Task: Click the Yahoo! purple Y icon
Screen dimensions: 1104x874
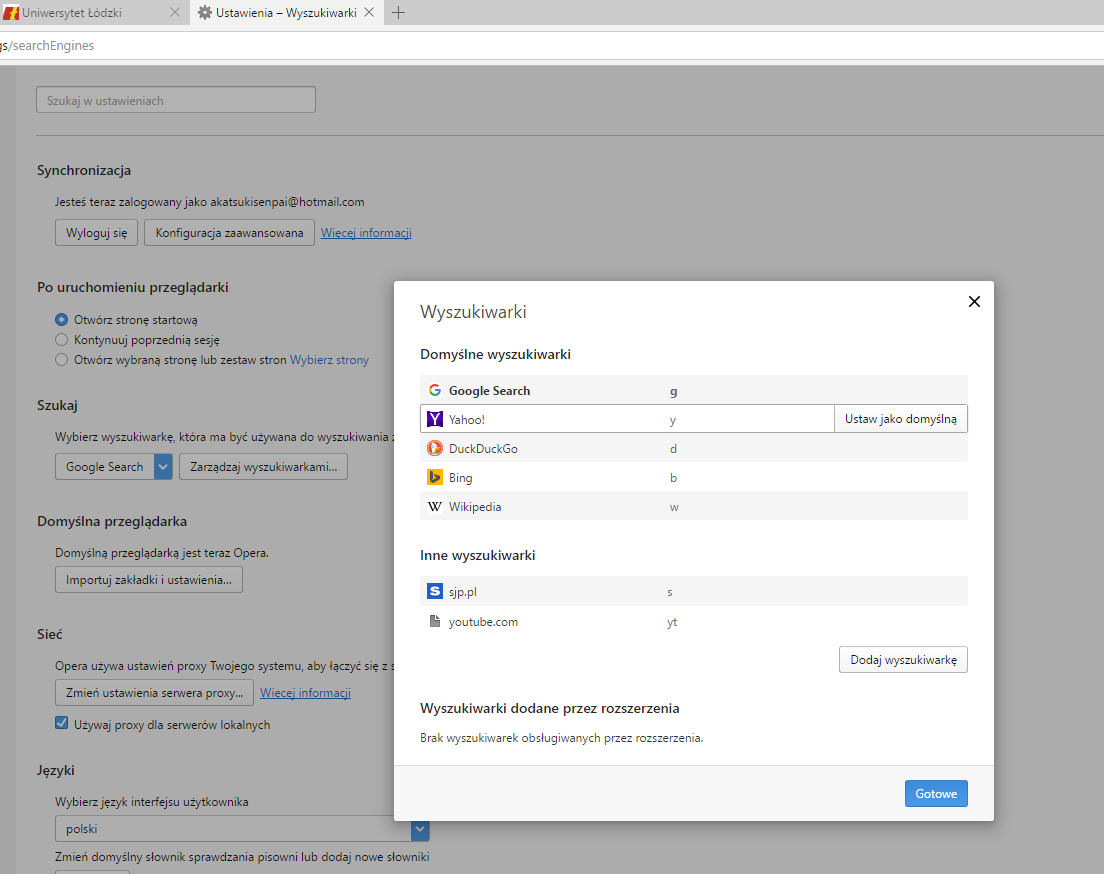Action: point(435,419)
